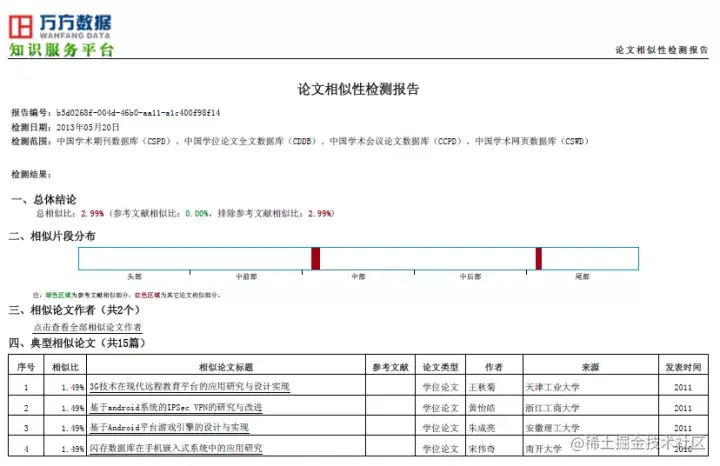The height and width of the screenshot is (466, 720).
Task: Click the 中前部 label under distribution bar
Action: [x=246, y=276]
